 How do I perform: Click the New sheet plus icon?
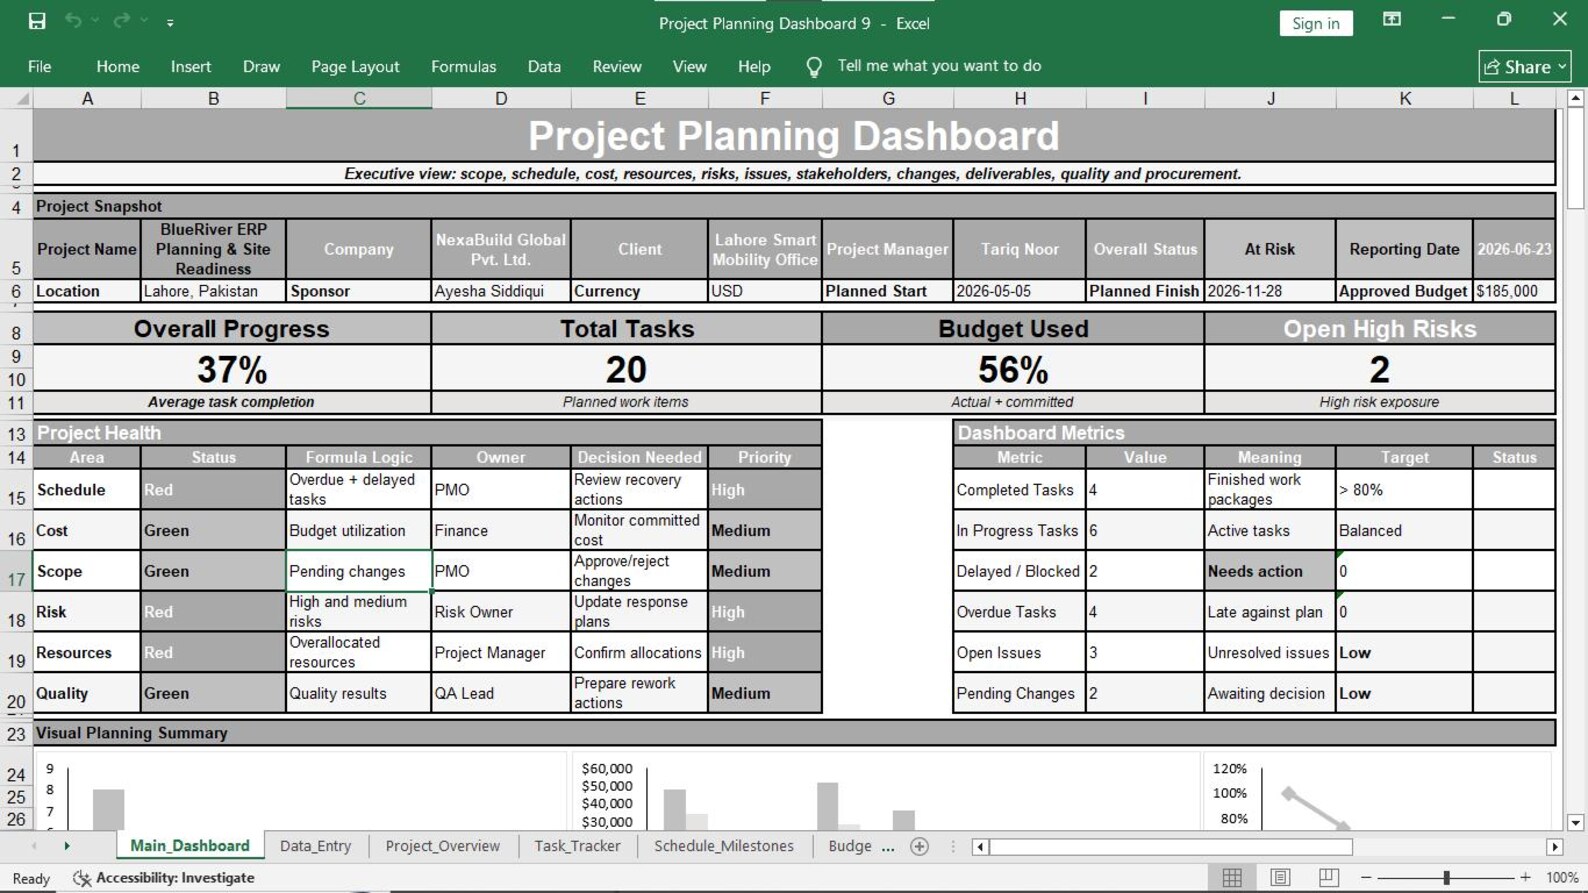919,847
